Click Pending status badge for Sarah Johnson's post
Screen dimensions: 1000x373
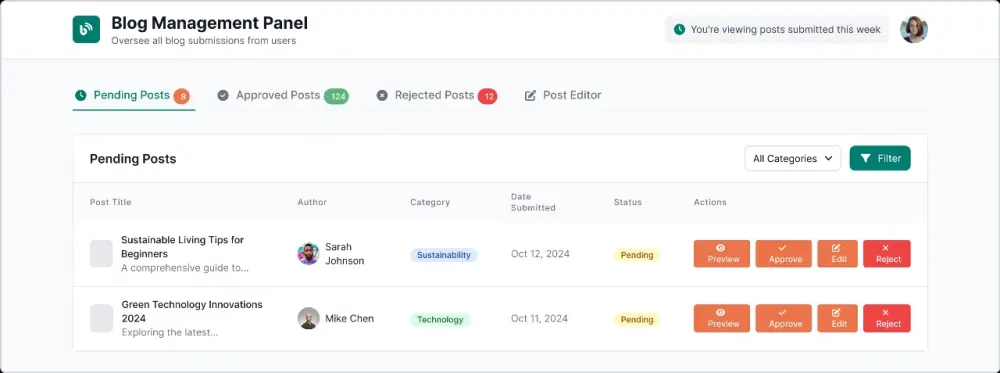(x=636, y=255)
